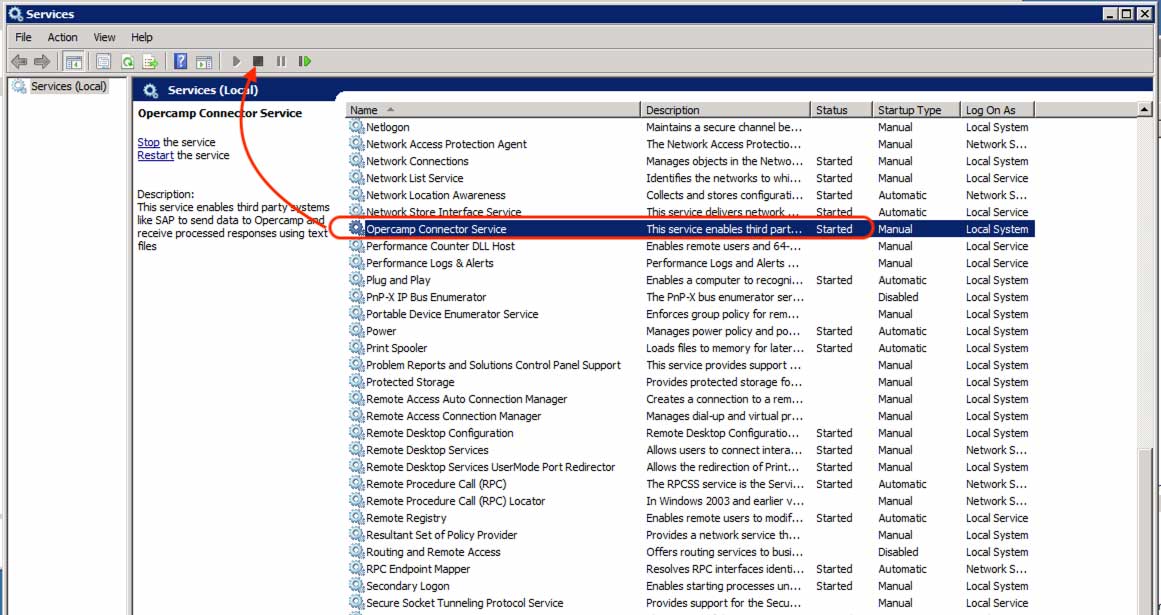Open the View menu
The image size is (1161, 615).
104,37
